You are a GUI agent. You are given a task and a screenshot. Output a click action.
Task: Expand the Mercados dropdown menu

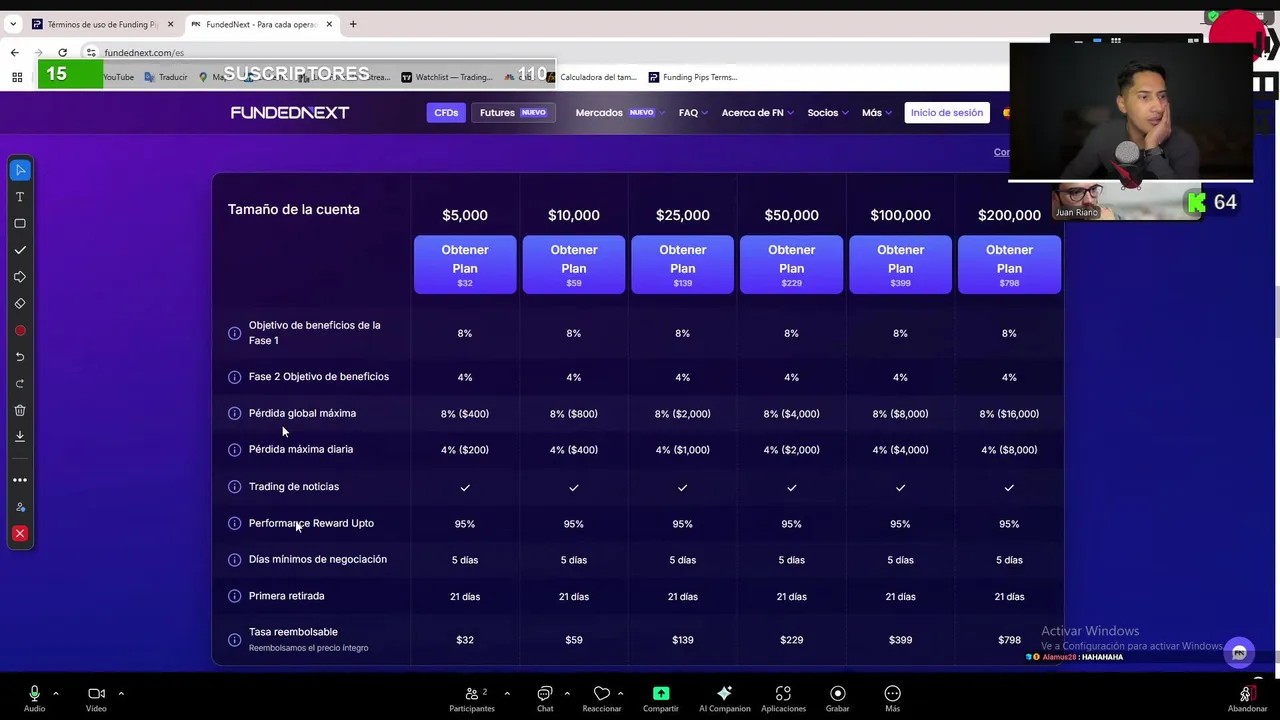point(618,113)
